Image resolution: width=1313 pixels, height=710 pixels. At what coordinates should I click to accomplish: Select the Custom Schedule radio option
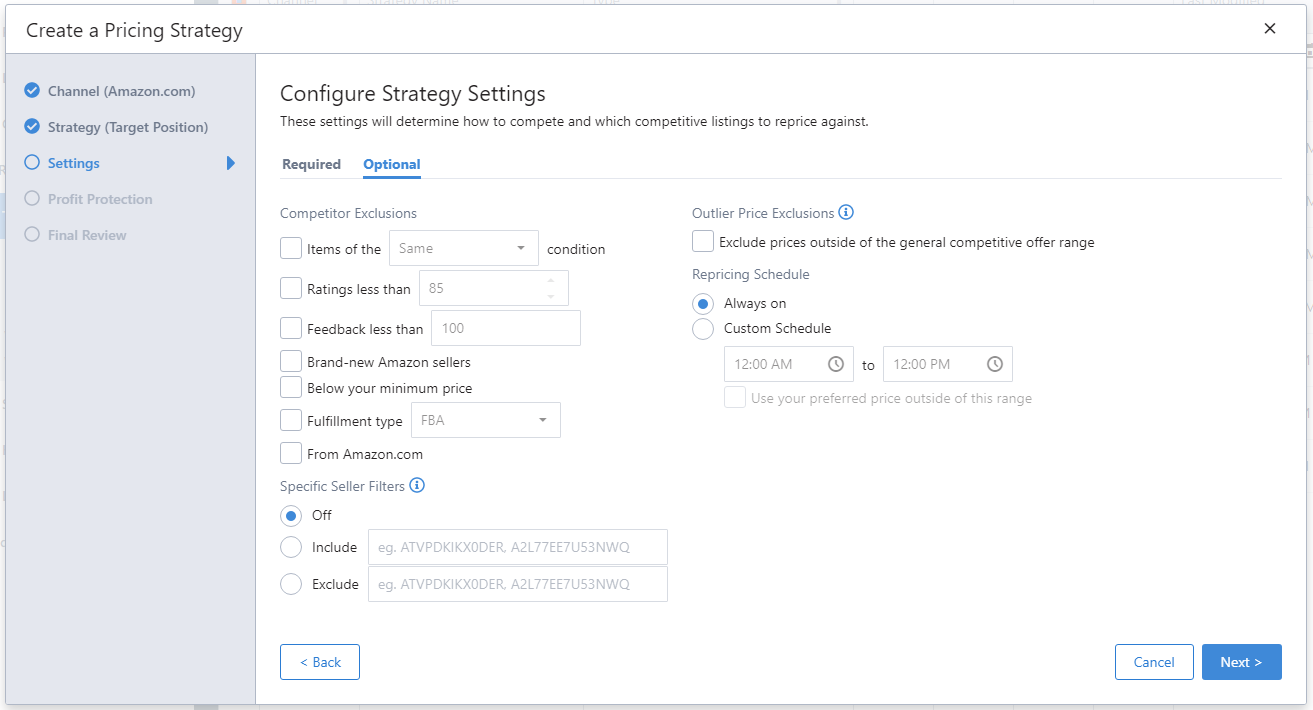click(x=704, y=328)
